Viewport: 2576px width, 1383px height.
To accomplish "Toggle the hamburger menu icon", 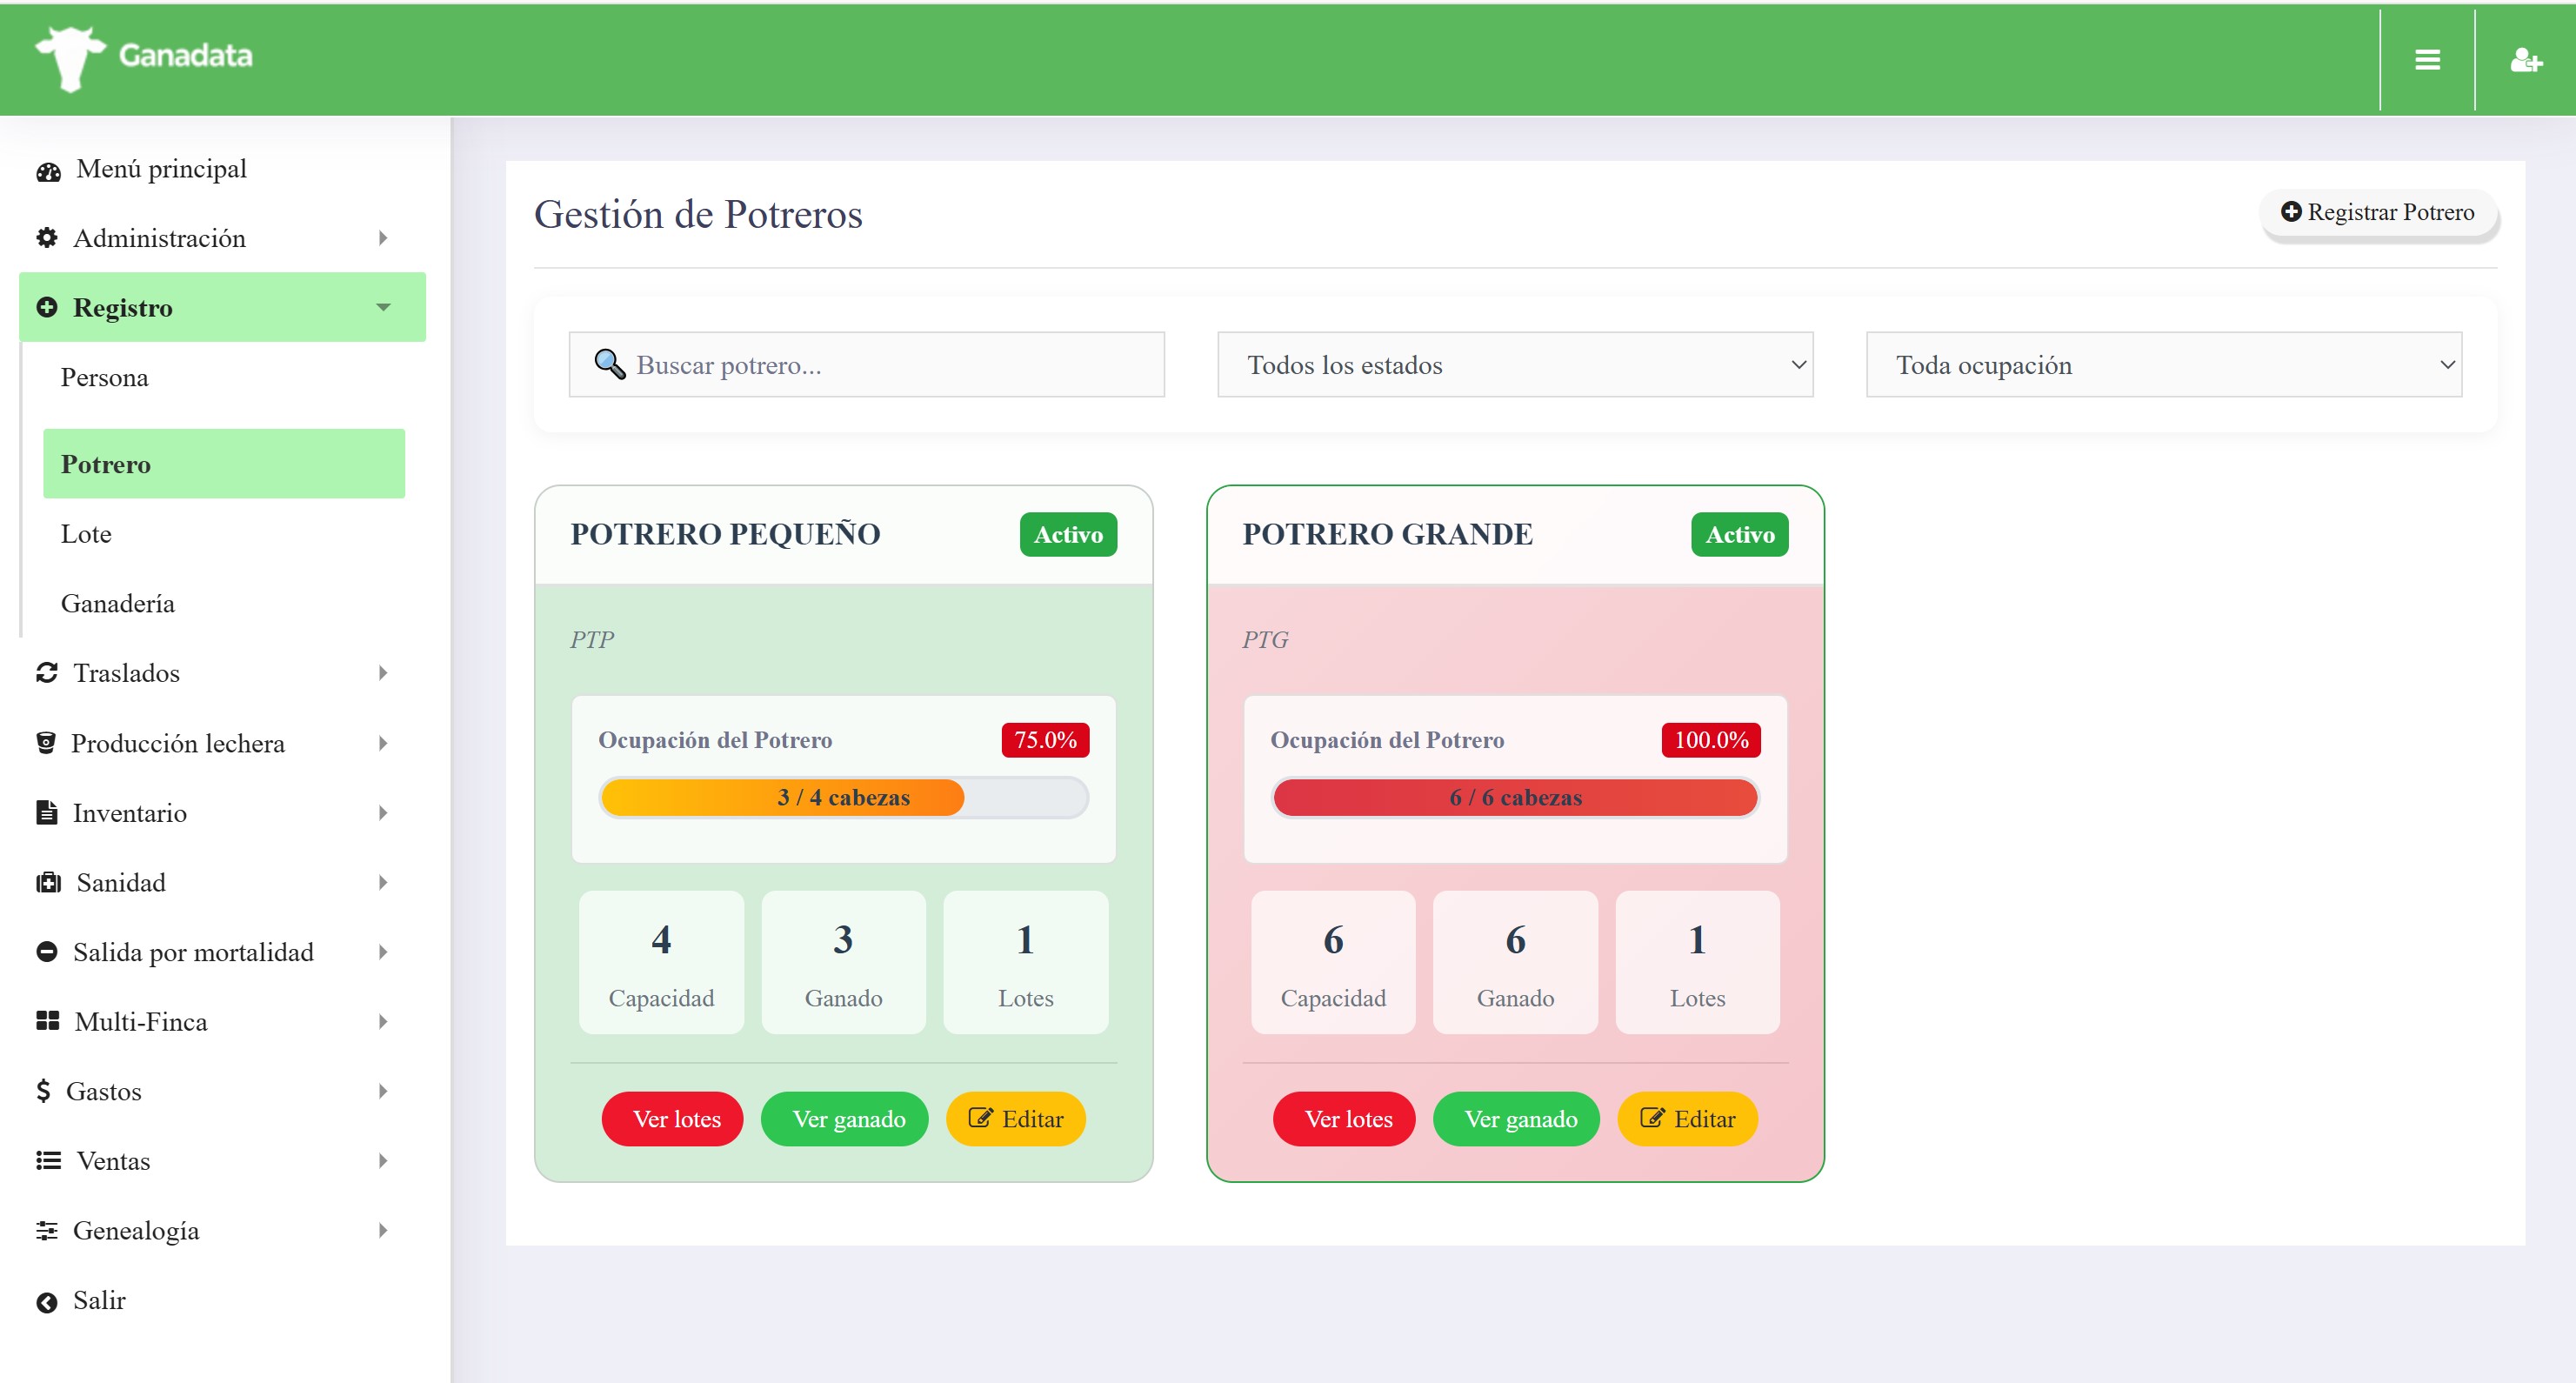I will (x=2427, y=60).
